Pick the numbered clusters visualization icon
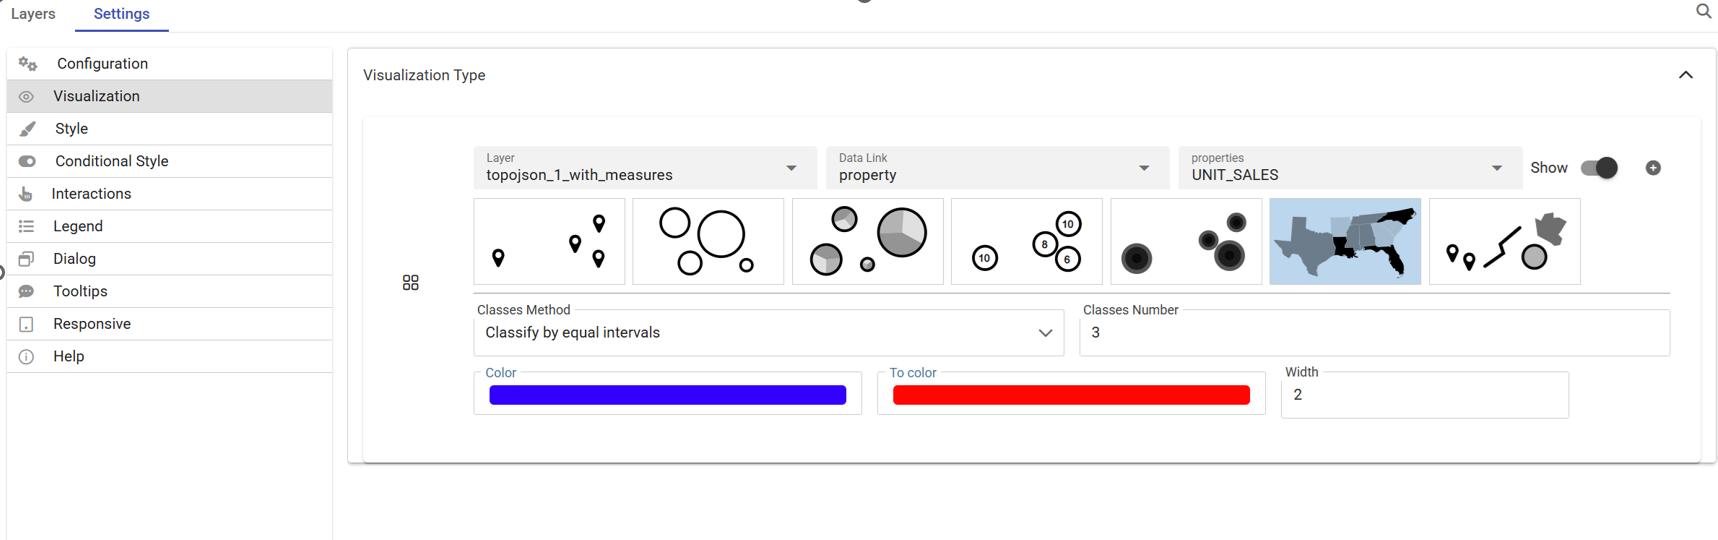 coord(1026,241)
